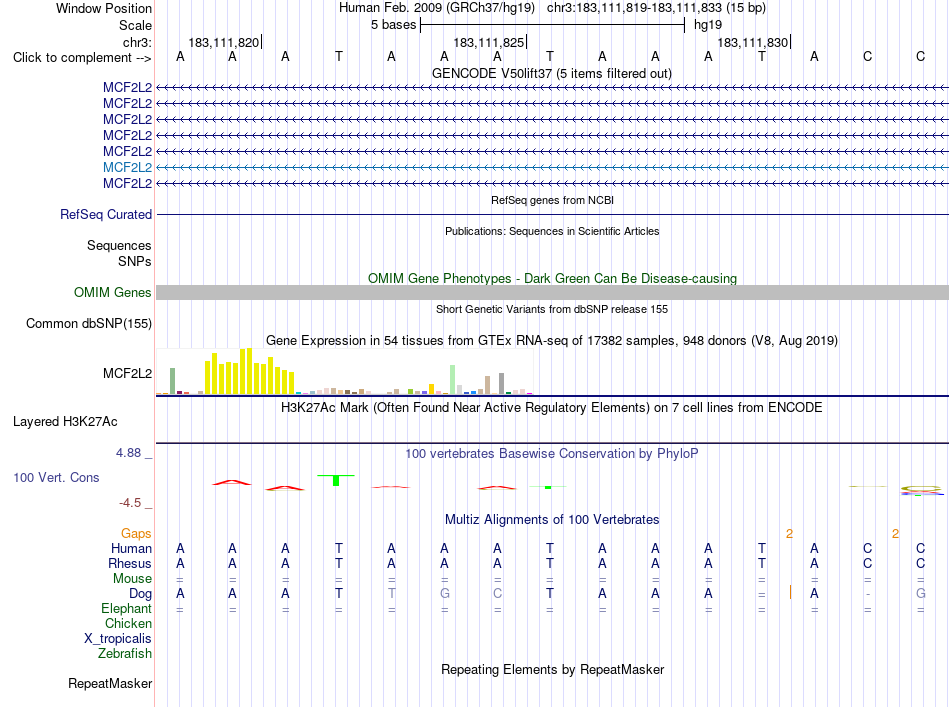
Task: Open the OMIM Gene Phenotypes track title
Action: tap(552, 278)
